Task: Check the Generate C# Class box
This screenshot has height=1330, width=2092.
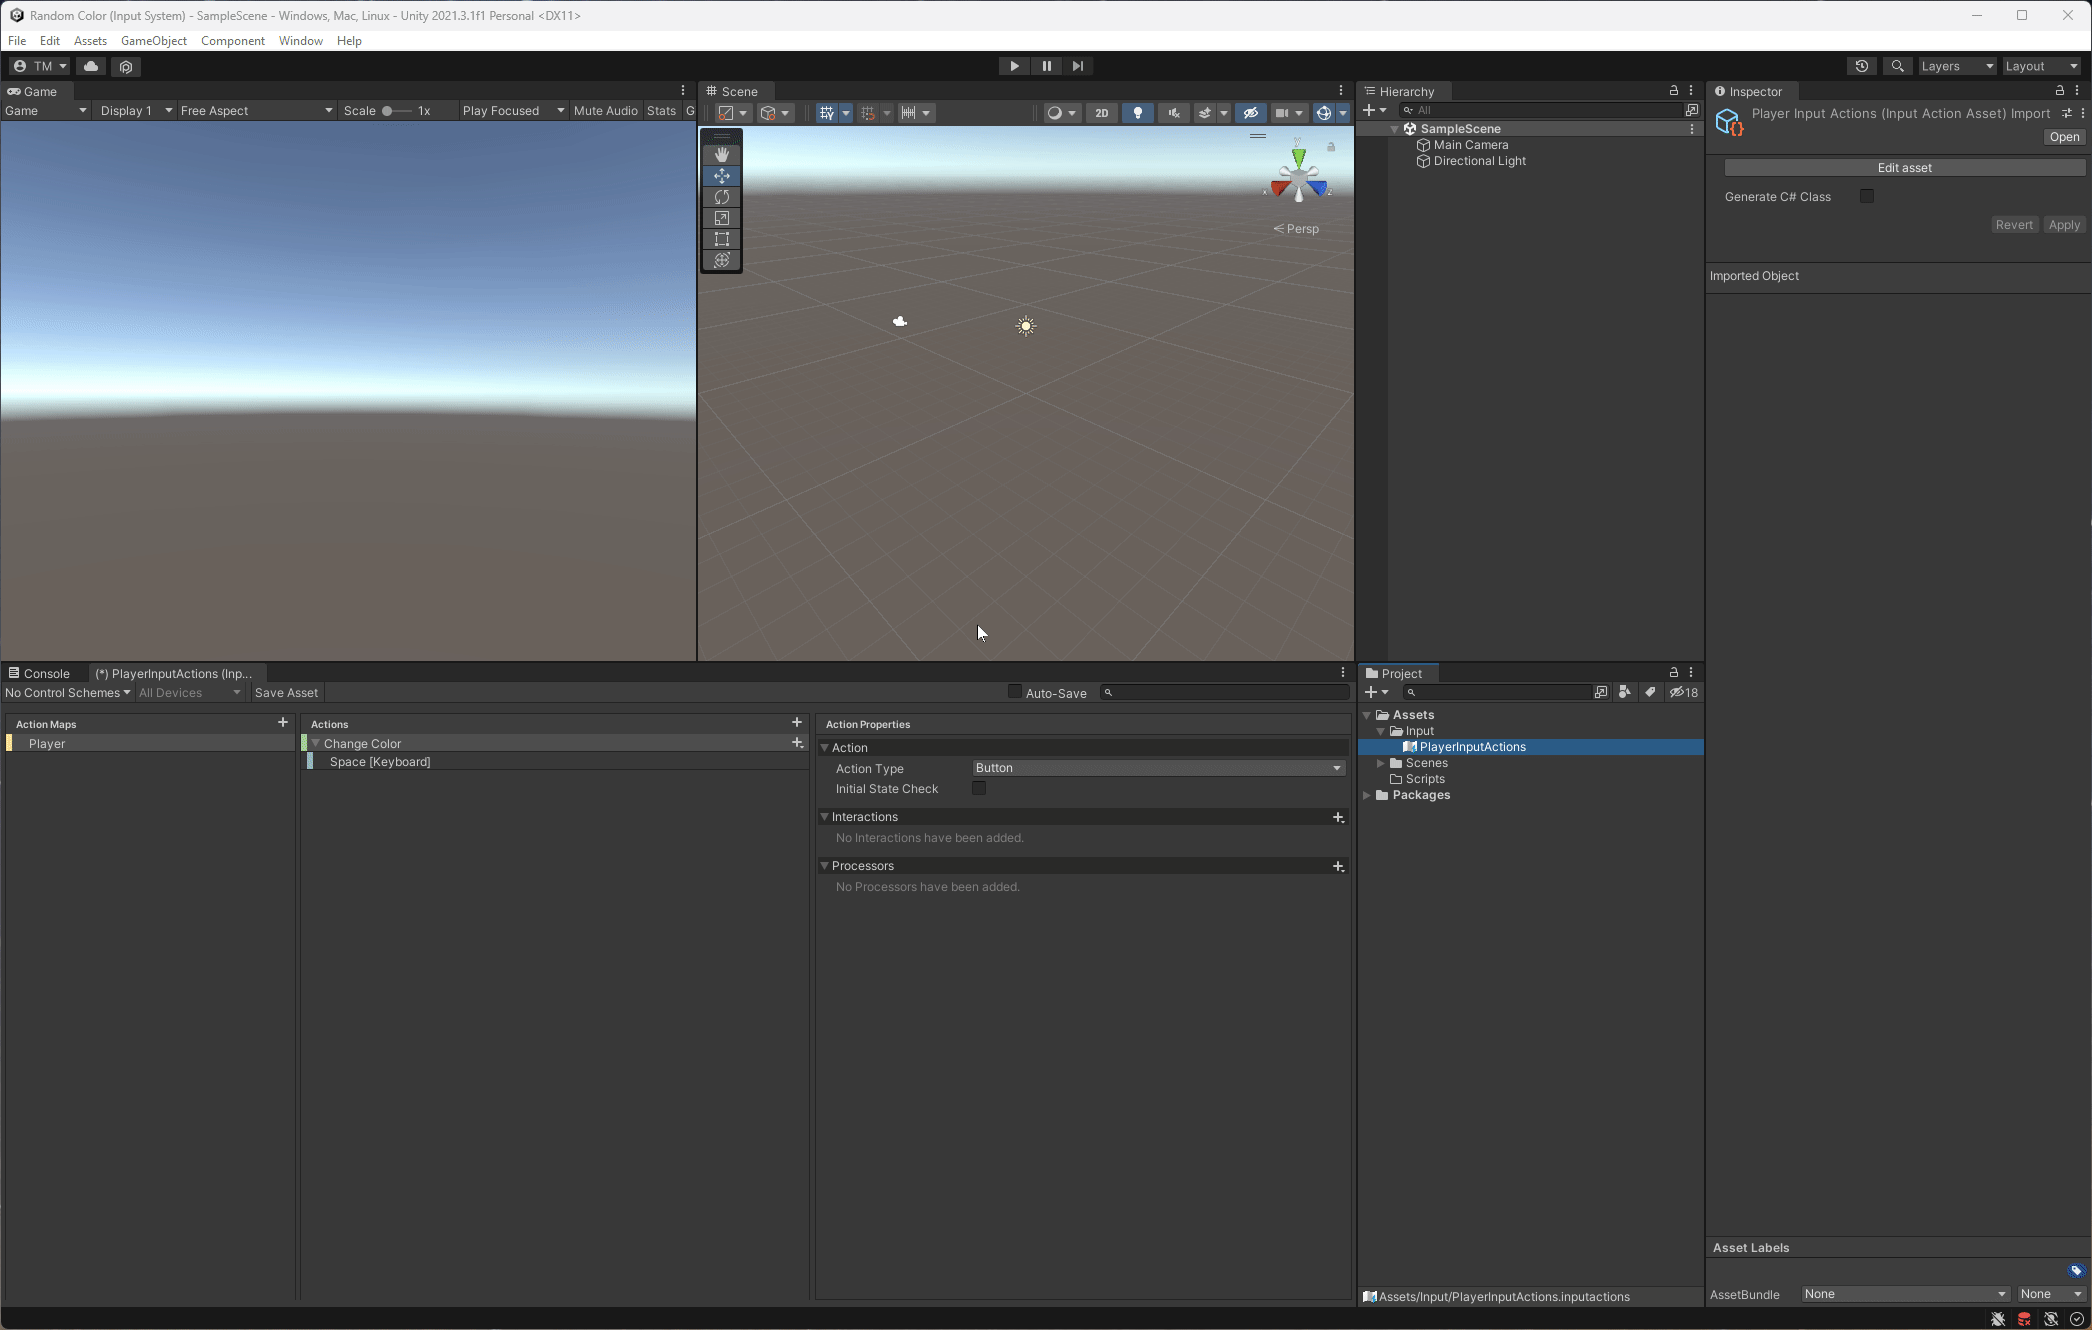Action: click(x=1866, y=196)
